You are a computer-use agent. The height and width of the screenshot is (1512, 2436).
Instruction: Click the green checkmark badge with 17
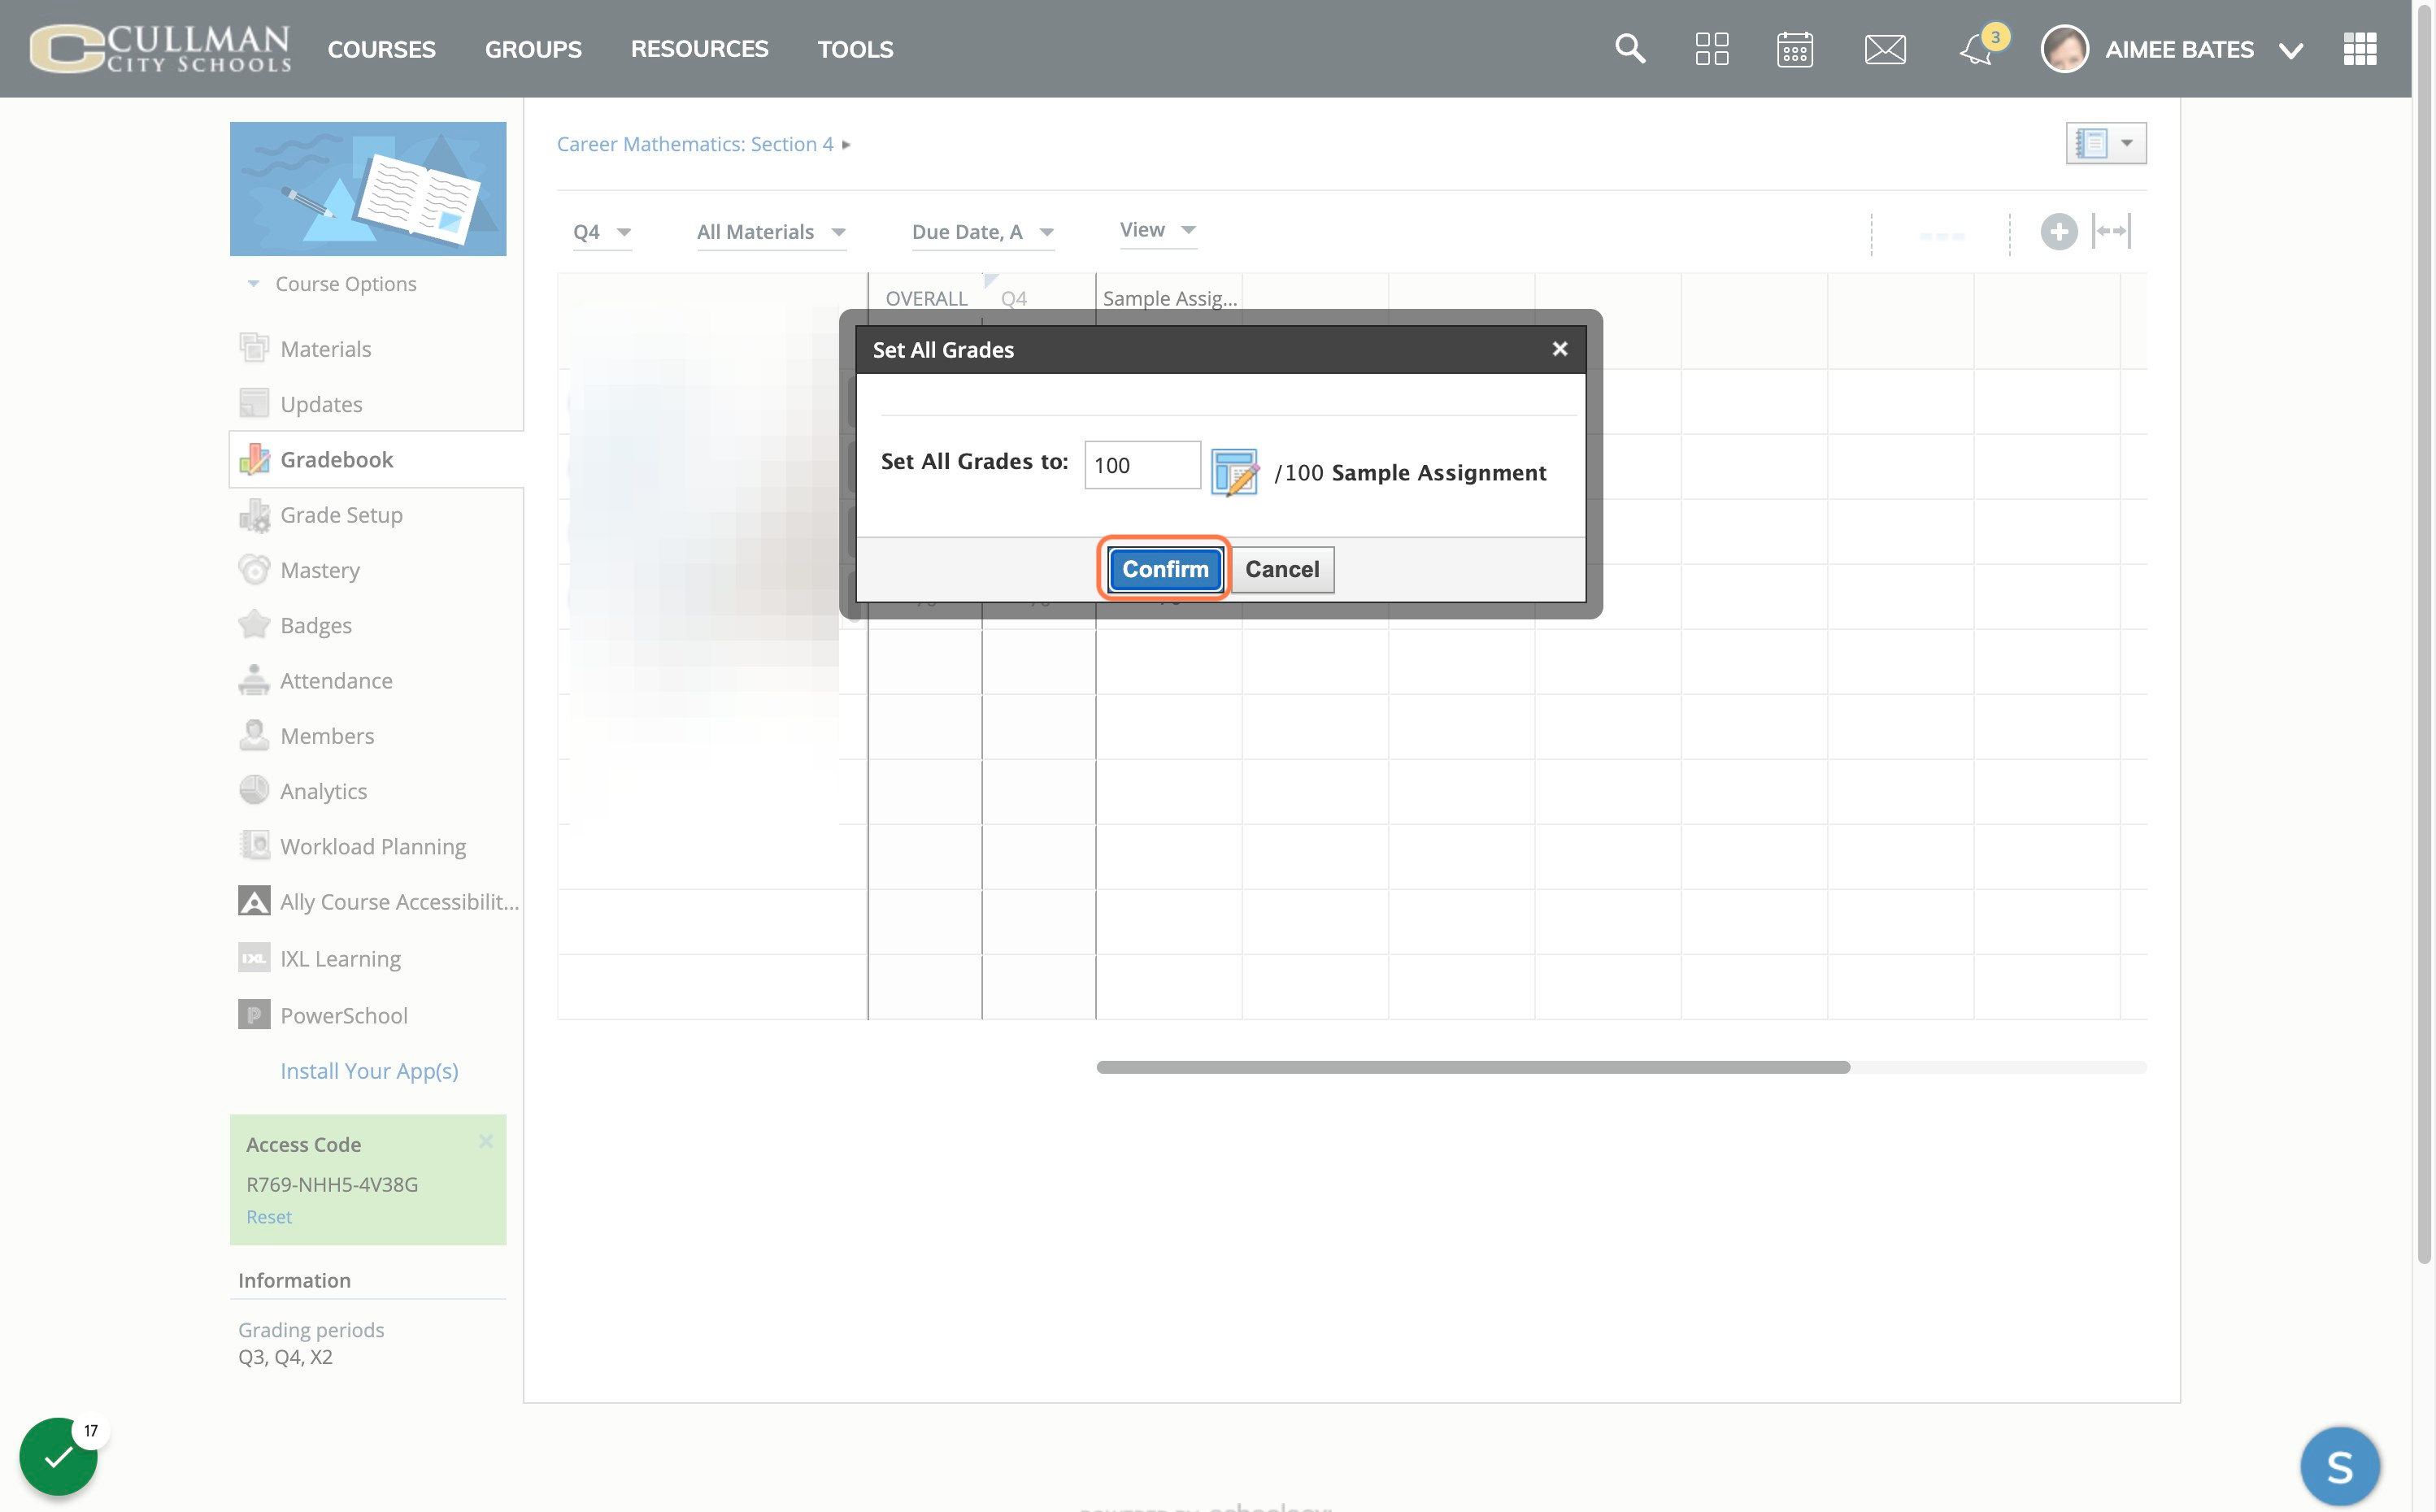coord(58,1456)
